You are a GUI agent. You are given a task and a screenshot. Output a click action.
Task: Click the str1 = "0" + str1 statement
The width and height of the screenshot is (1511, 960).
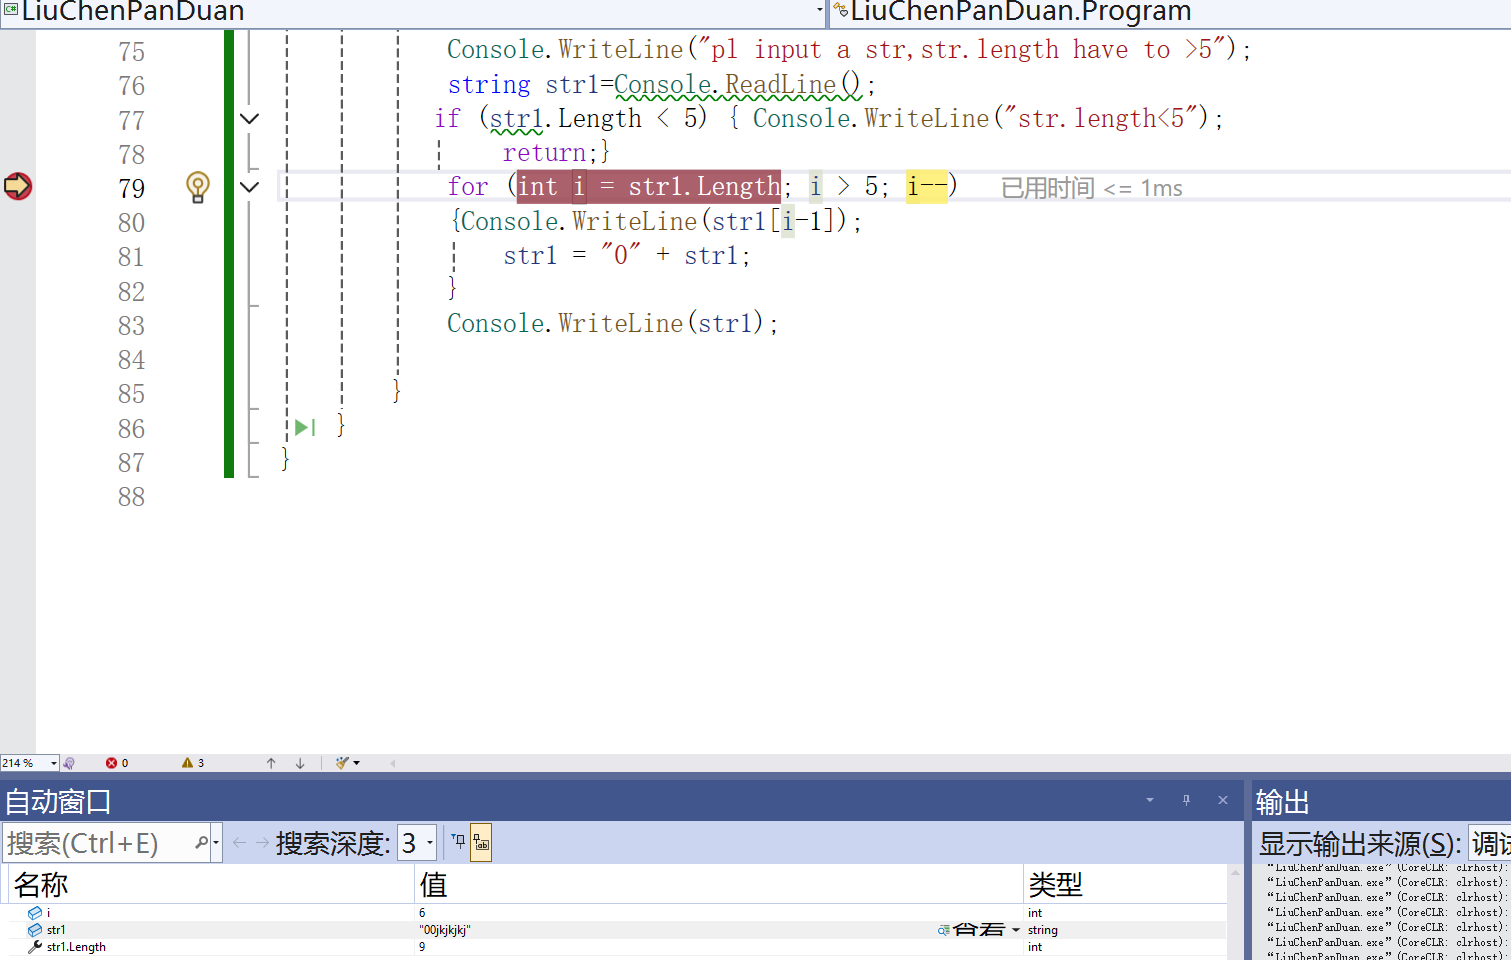point(626,256)
